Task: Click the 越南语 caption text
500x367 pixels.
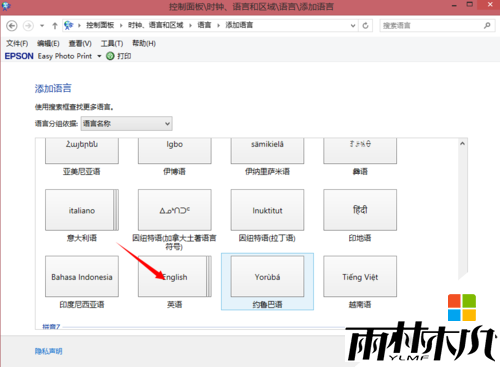Action: pyautogui.click(x=360, y=305)
